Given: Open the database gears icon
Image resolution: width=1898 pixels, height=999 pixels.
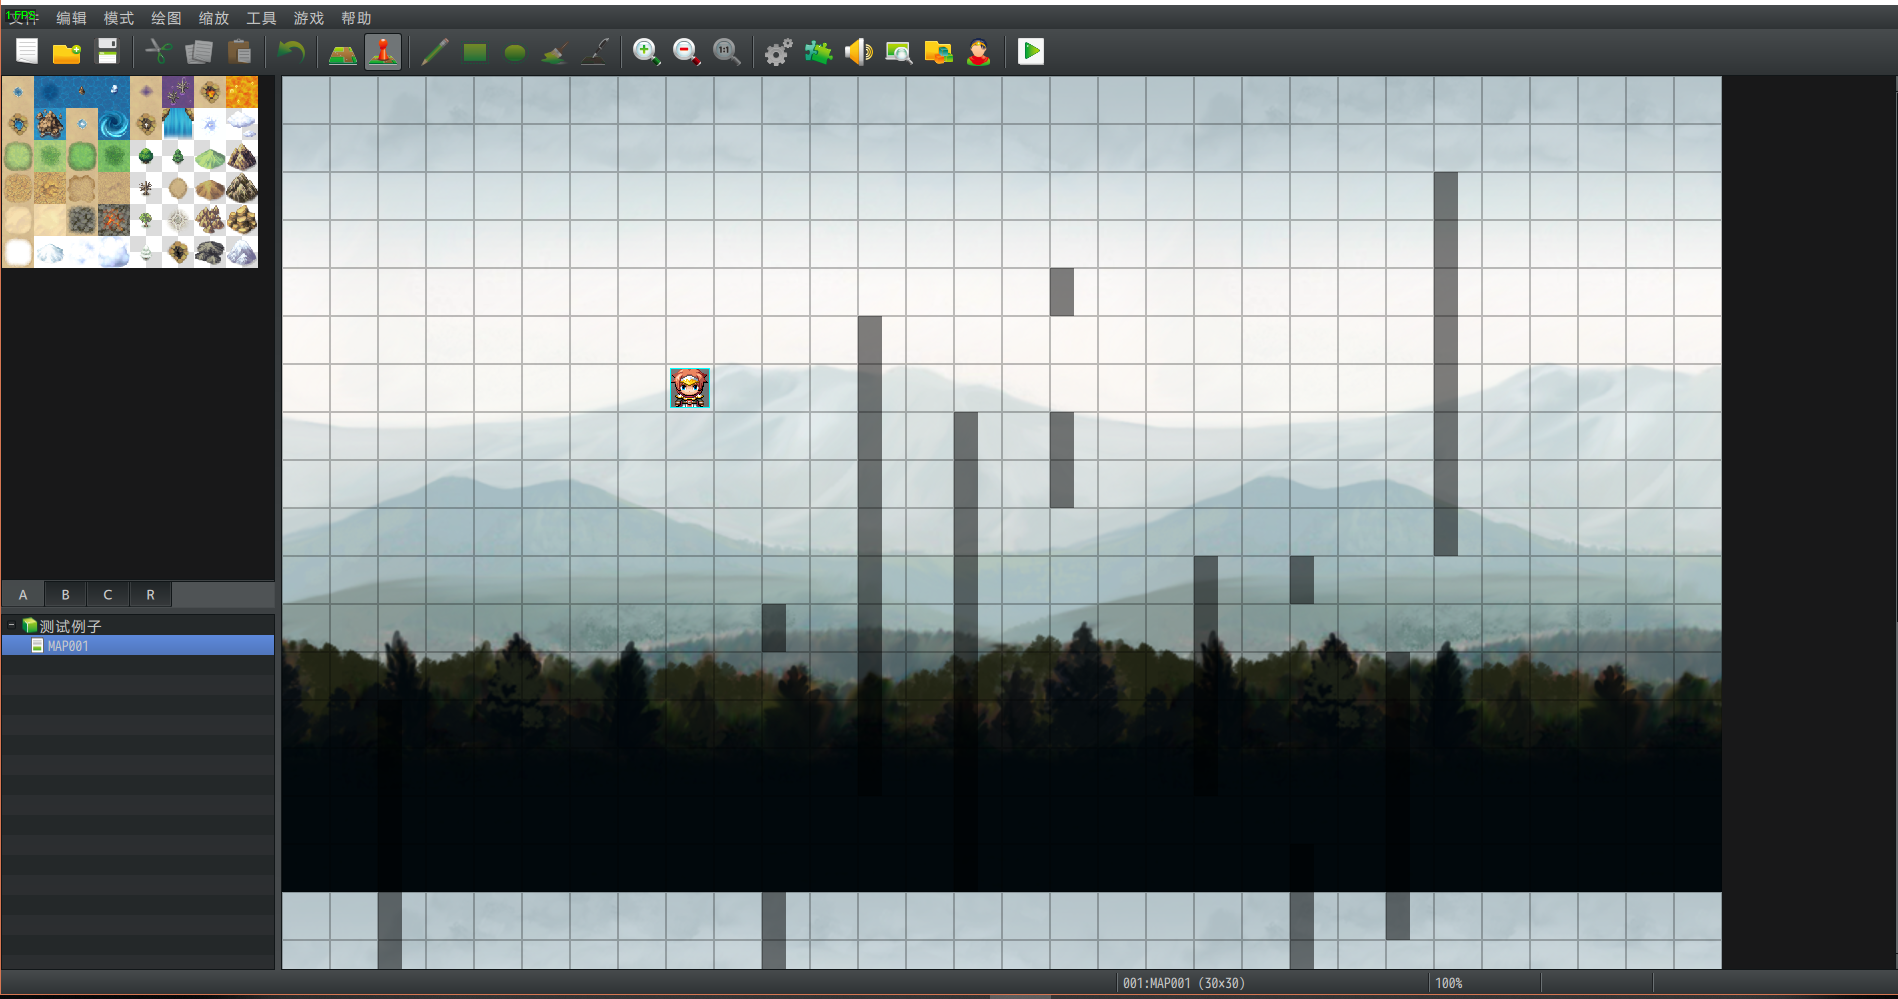Looking at the screenshot, I should click(779, 52).
